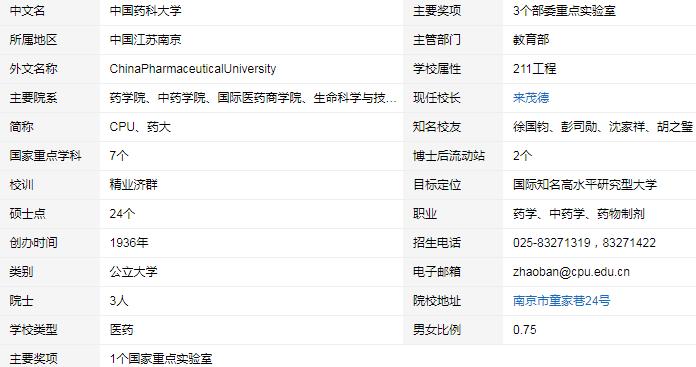Select the value 211工程
The image size is (696, 367).
[x=534, y=69]
